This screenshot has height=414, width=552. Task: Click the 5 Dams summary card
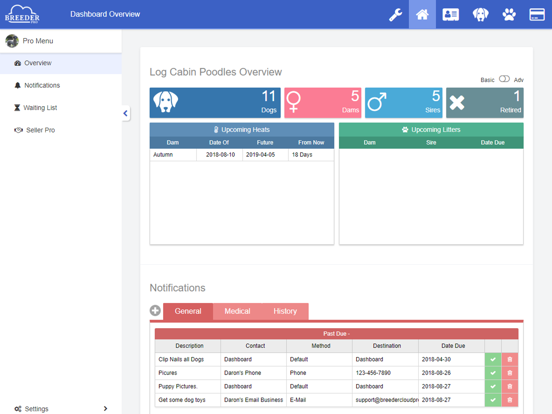click(323, 103)
